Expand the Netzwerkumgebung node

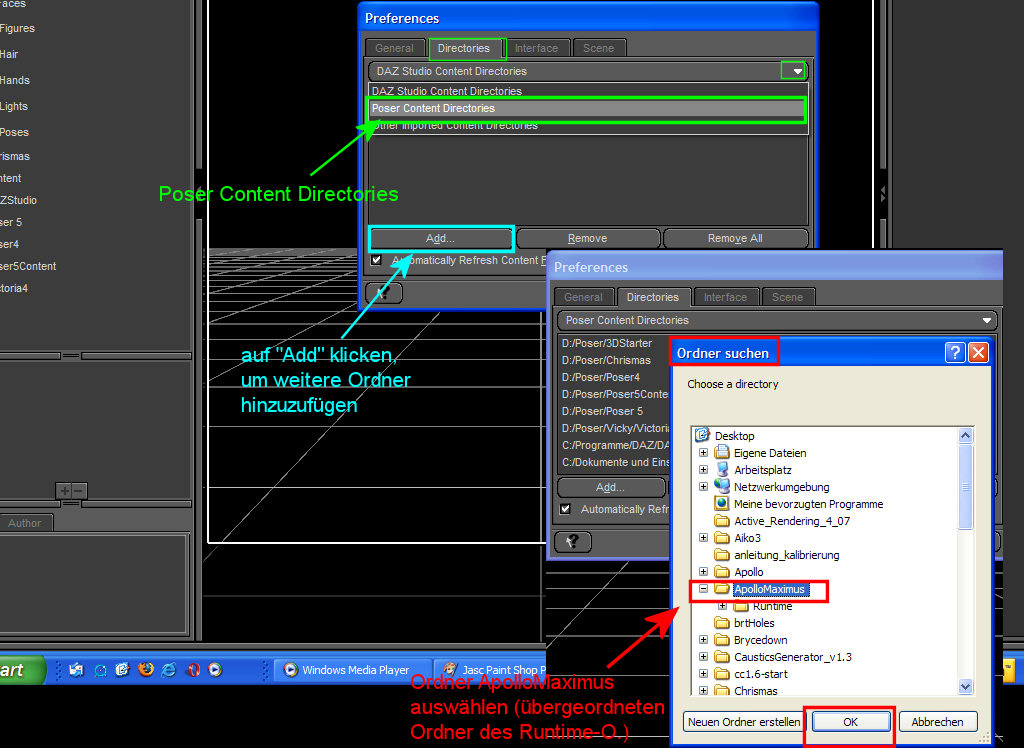[703, 486]
